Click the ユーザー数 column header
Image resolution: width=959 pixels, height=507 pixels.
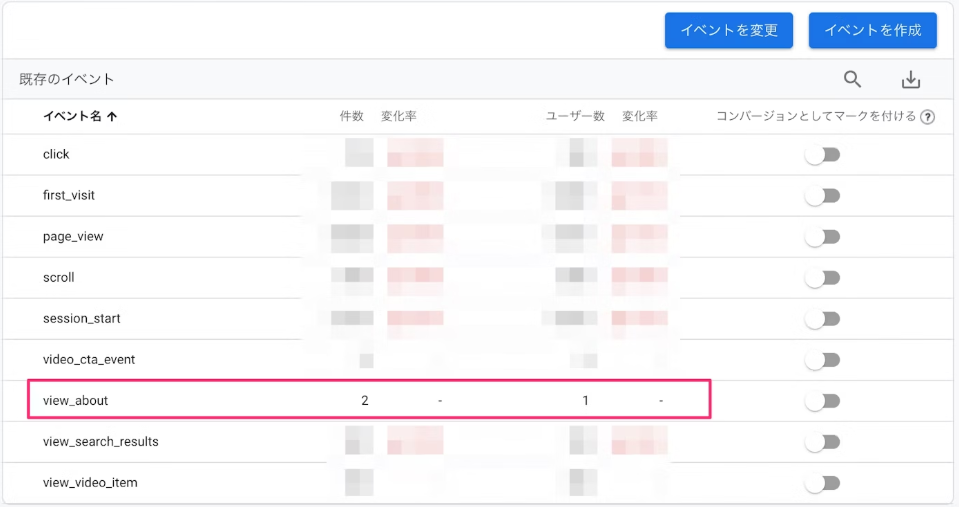coord(575,117)
